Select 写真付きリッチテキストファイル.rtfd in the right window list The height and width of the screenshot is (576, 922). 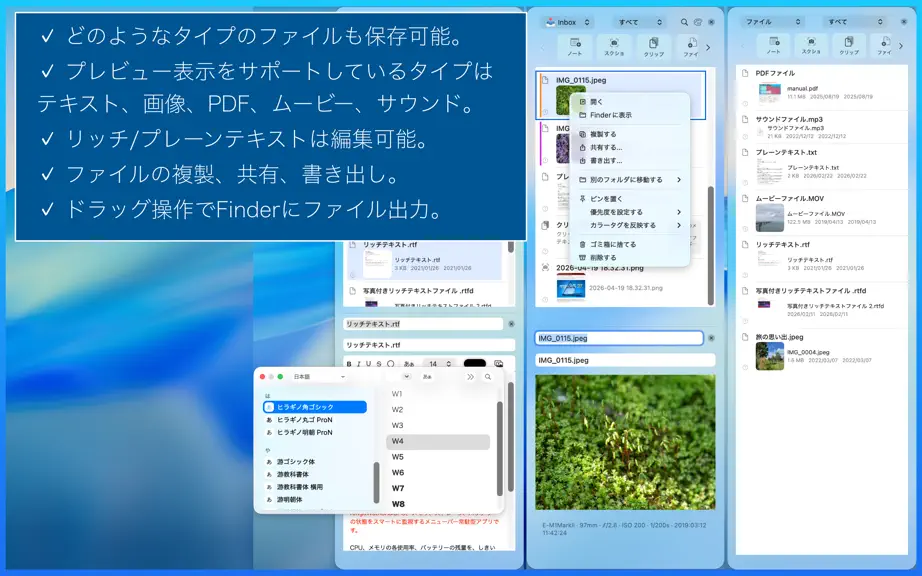point(823,305)
